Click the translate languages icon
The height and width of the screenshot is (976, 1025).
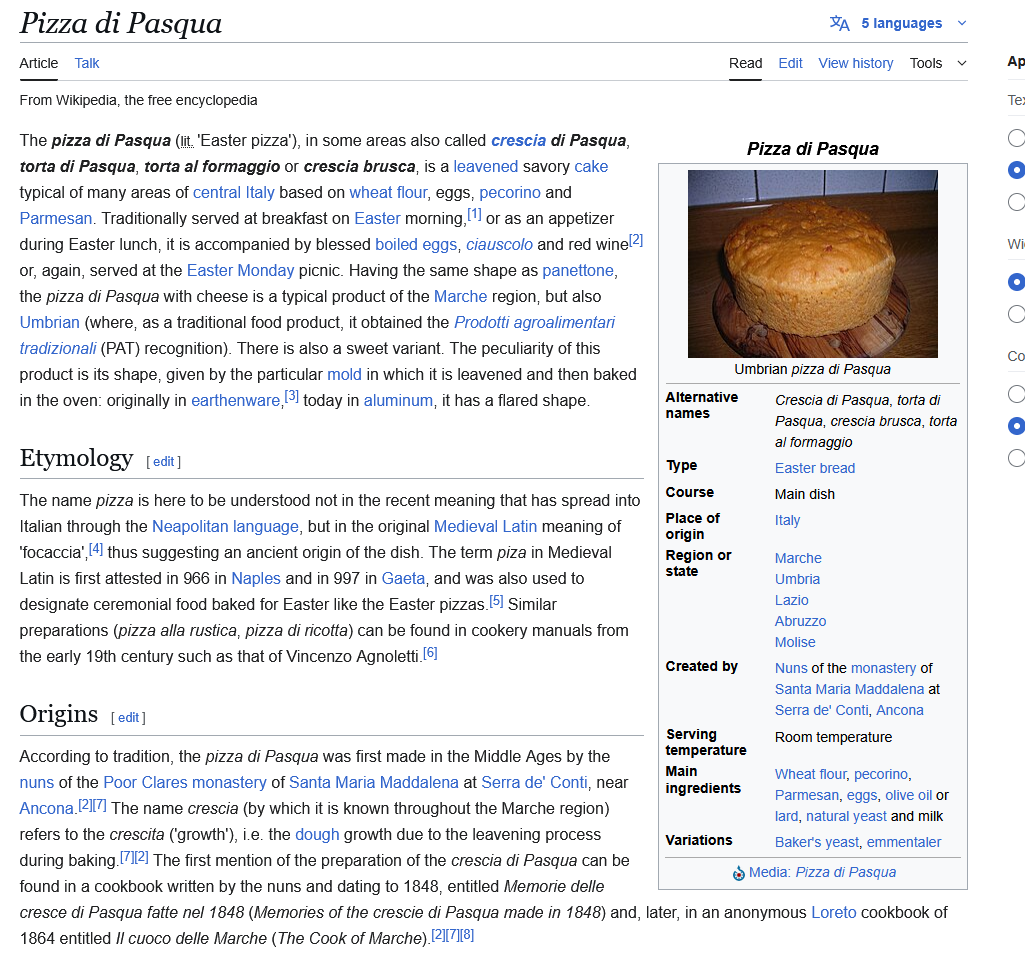click(x=839, y=24)
